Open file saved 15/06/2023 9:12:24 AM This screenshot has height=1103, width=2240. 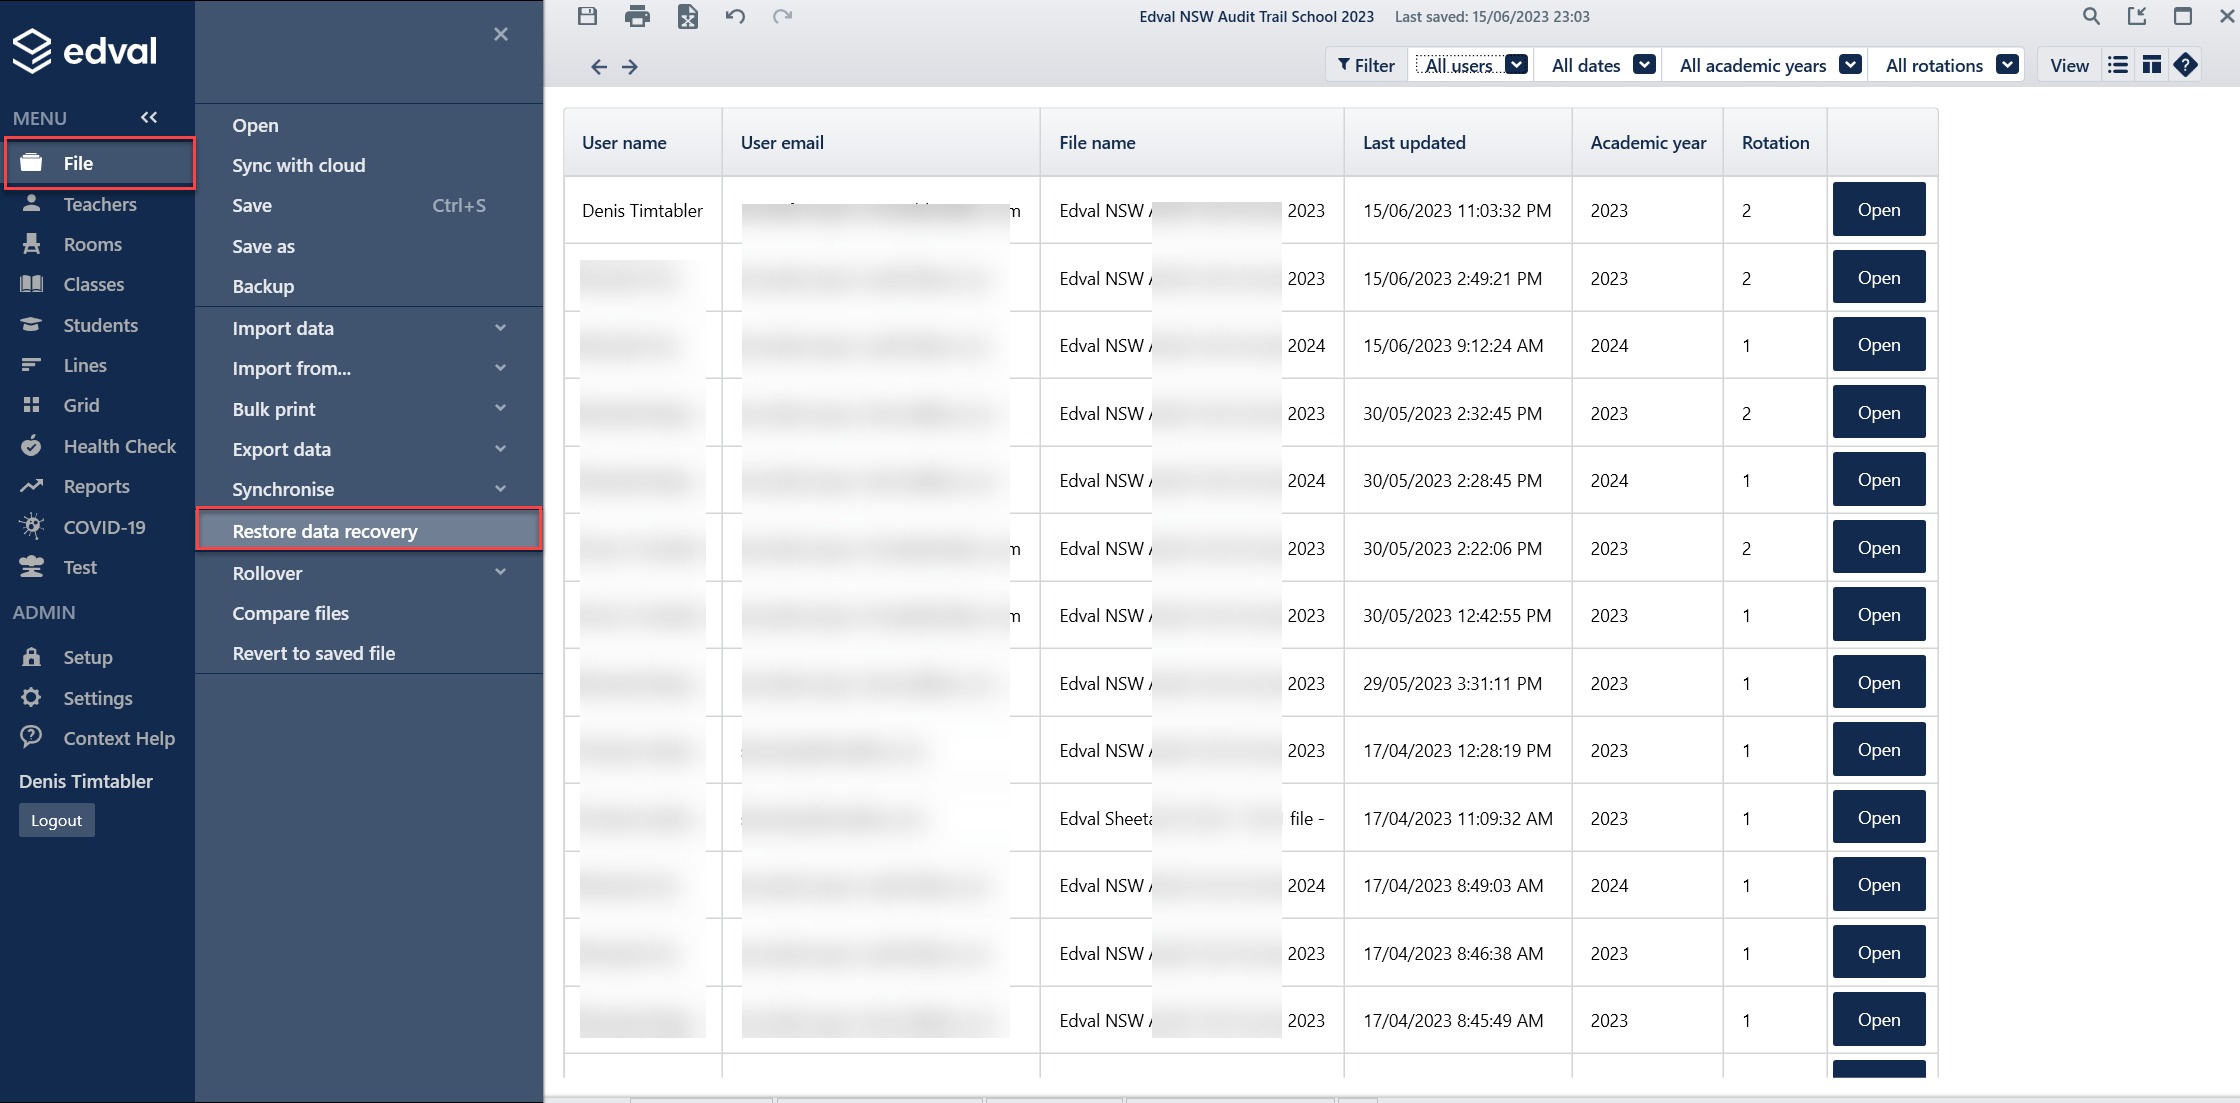coord(1879,345)
